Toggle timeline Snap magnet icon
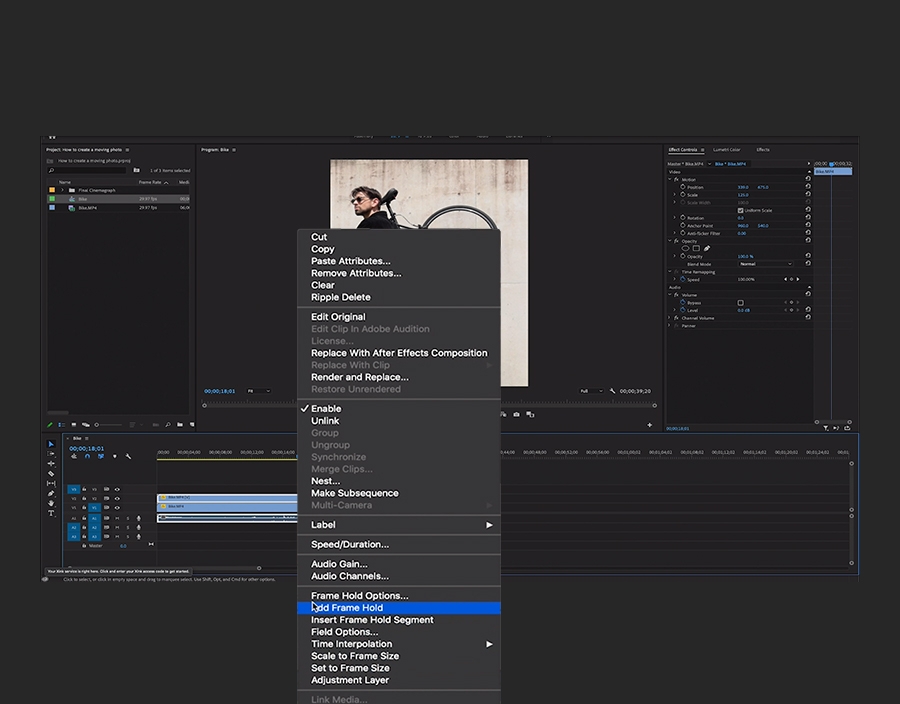 tap(87, 457)
